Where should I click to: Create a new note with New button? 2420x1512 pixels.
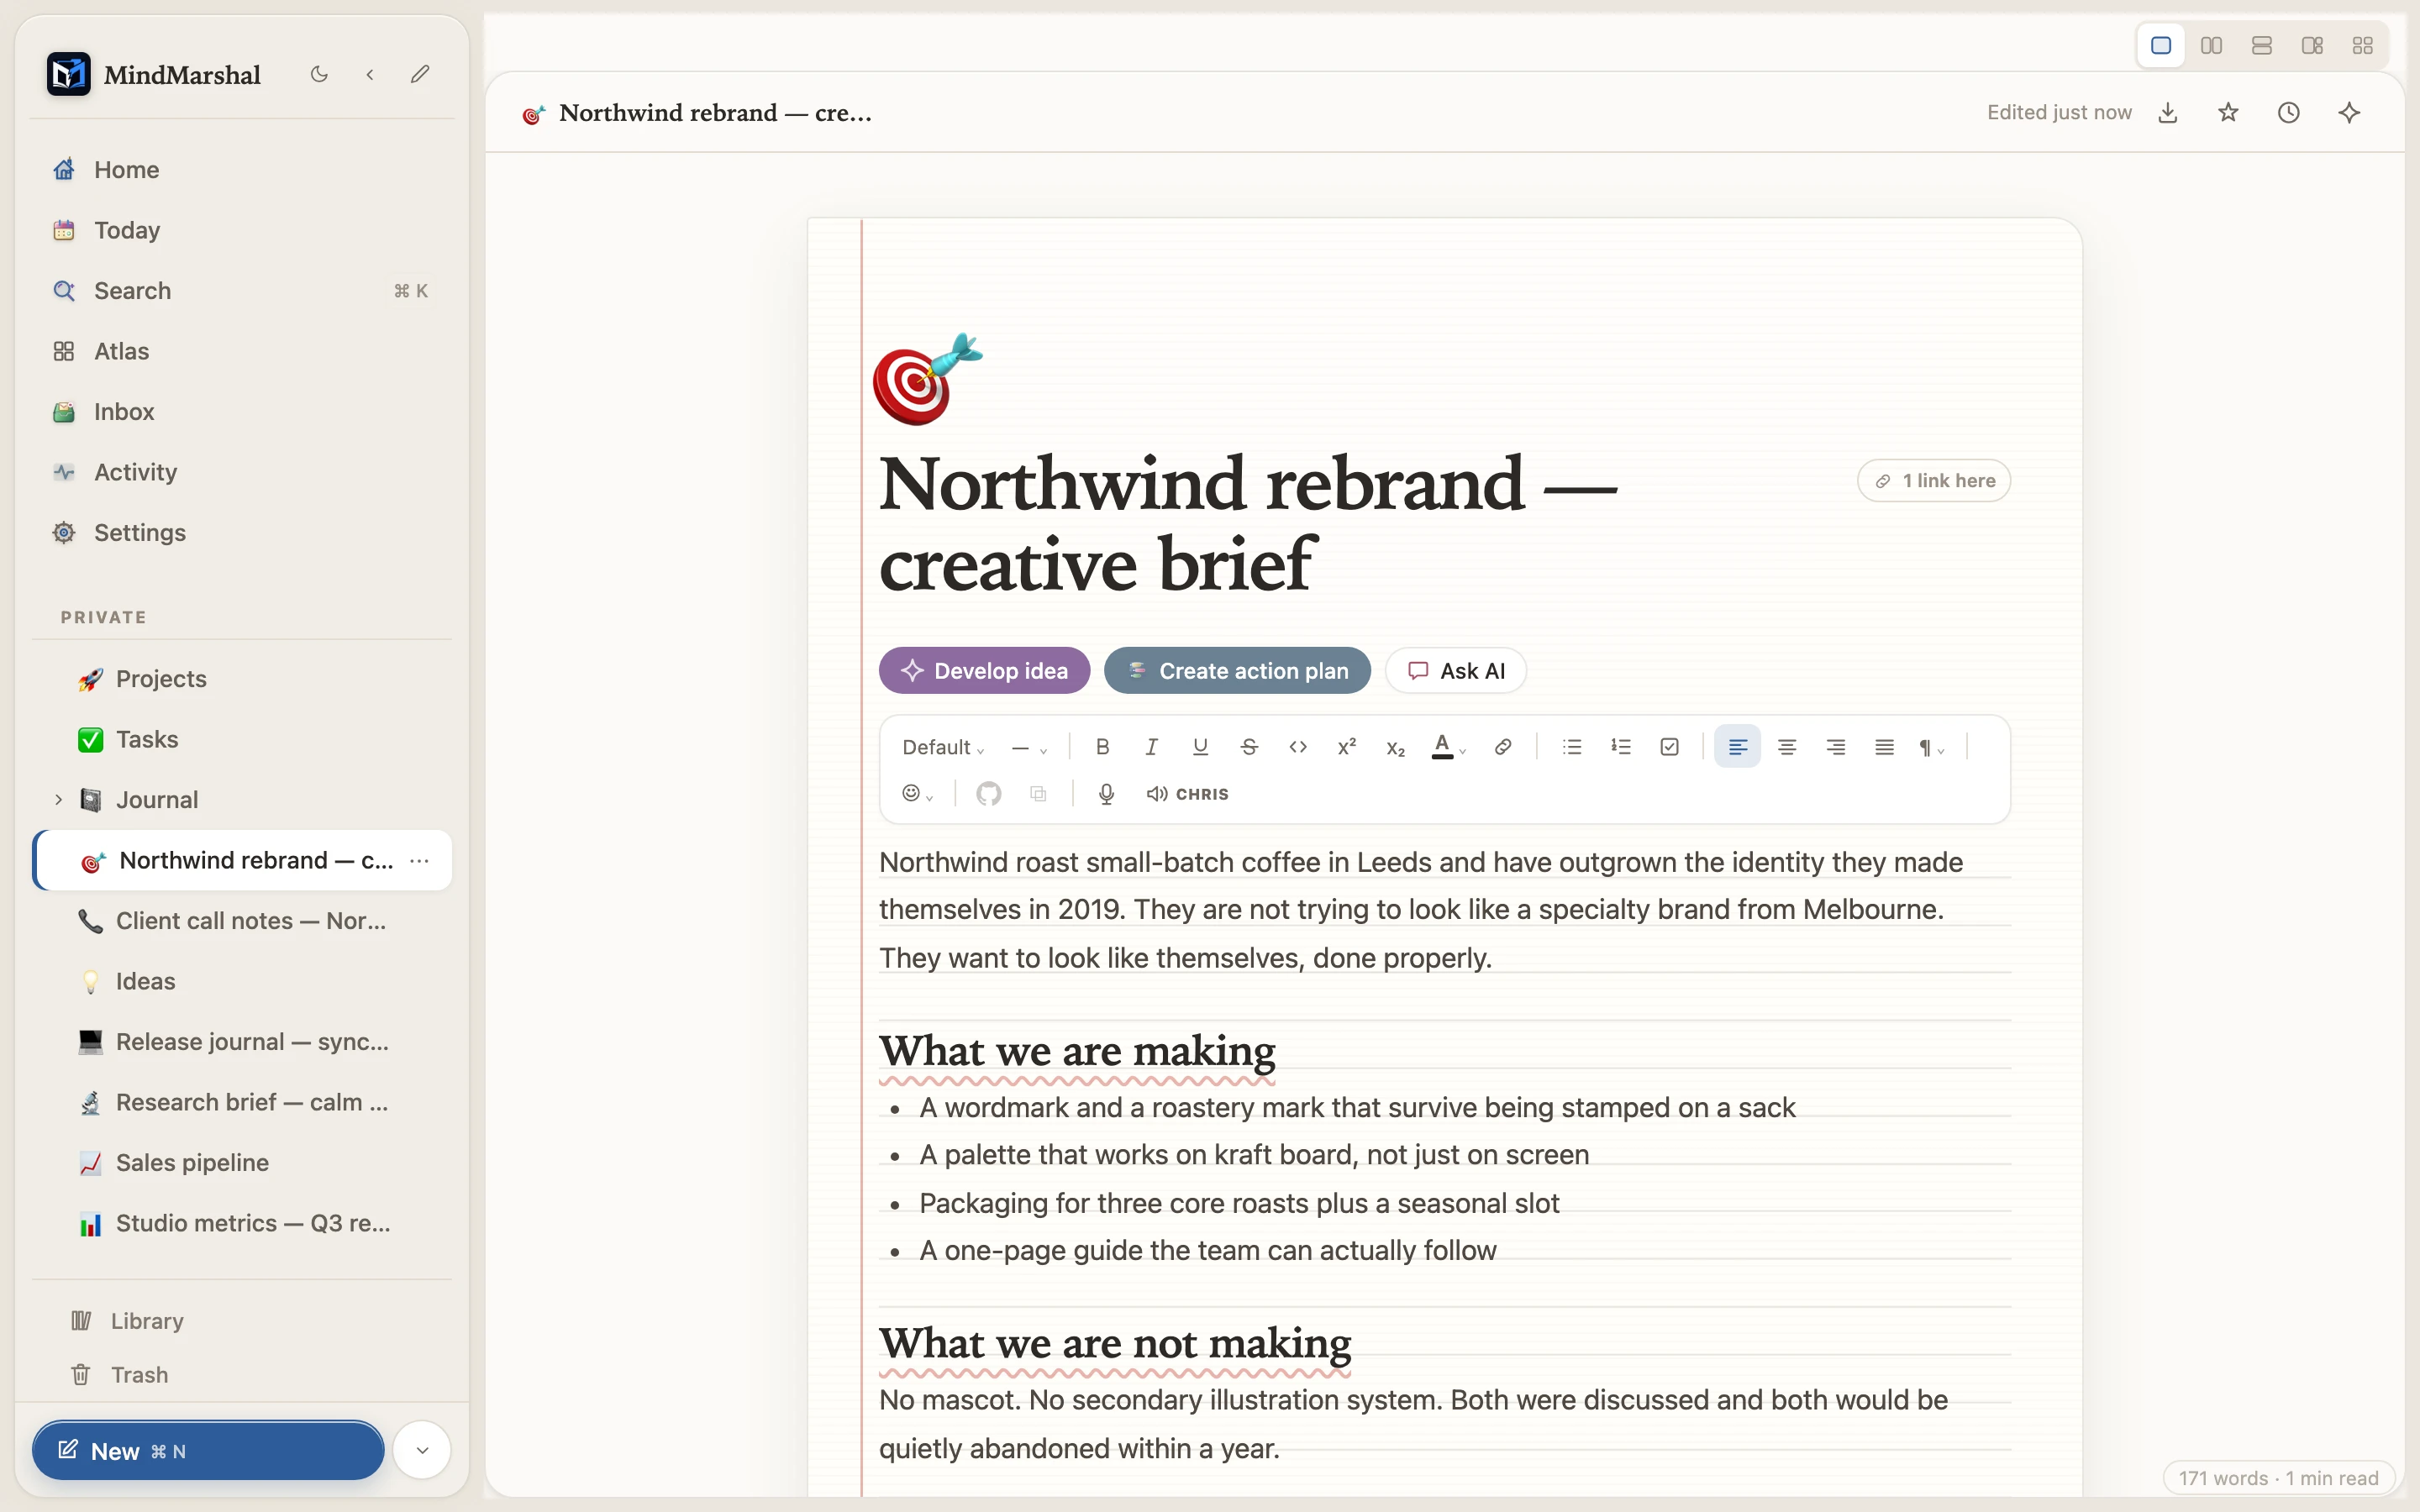208,1451
